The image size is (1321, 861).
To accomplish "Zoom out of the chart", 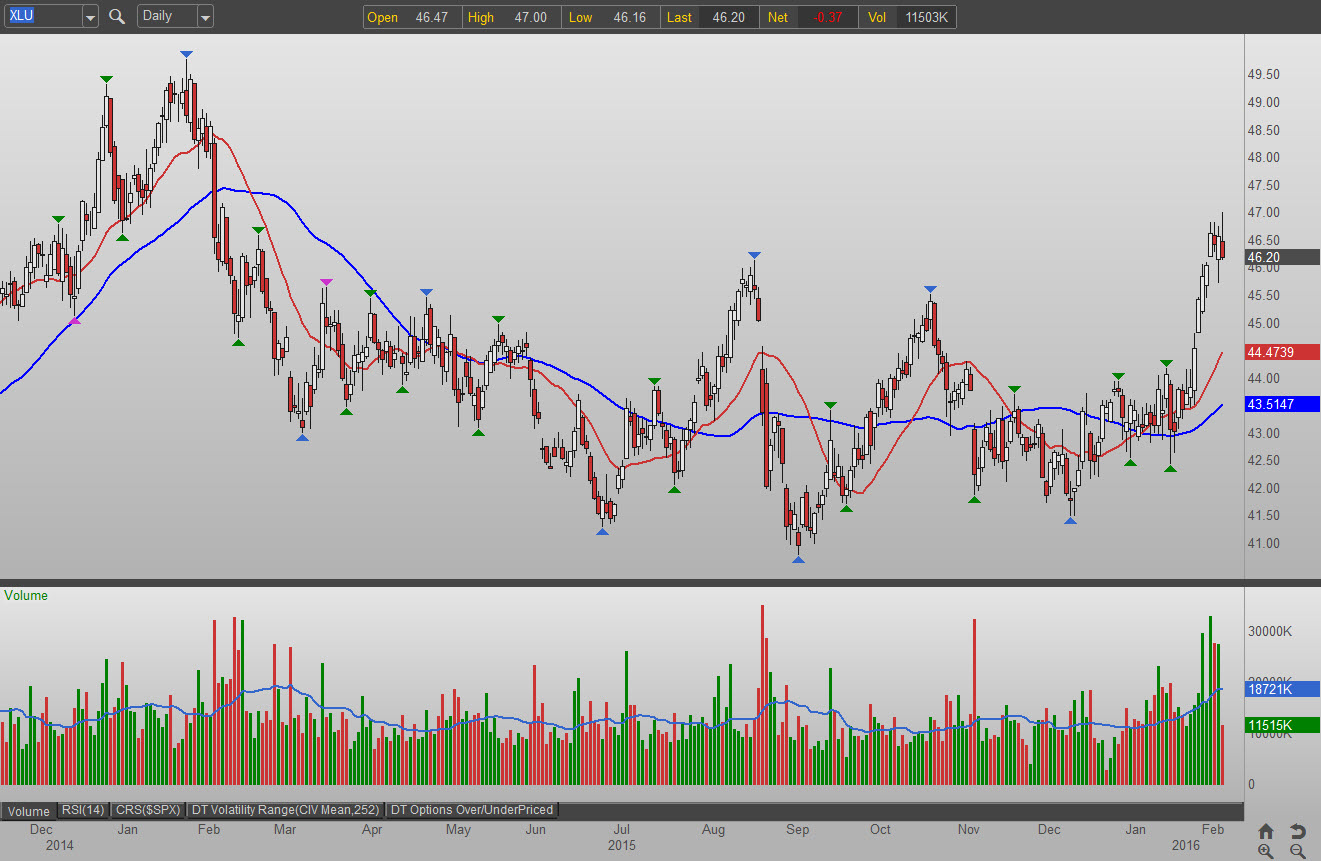I will (1298, 851).
